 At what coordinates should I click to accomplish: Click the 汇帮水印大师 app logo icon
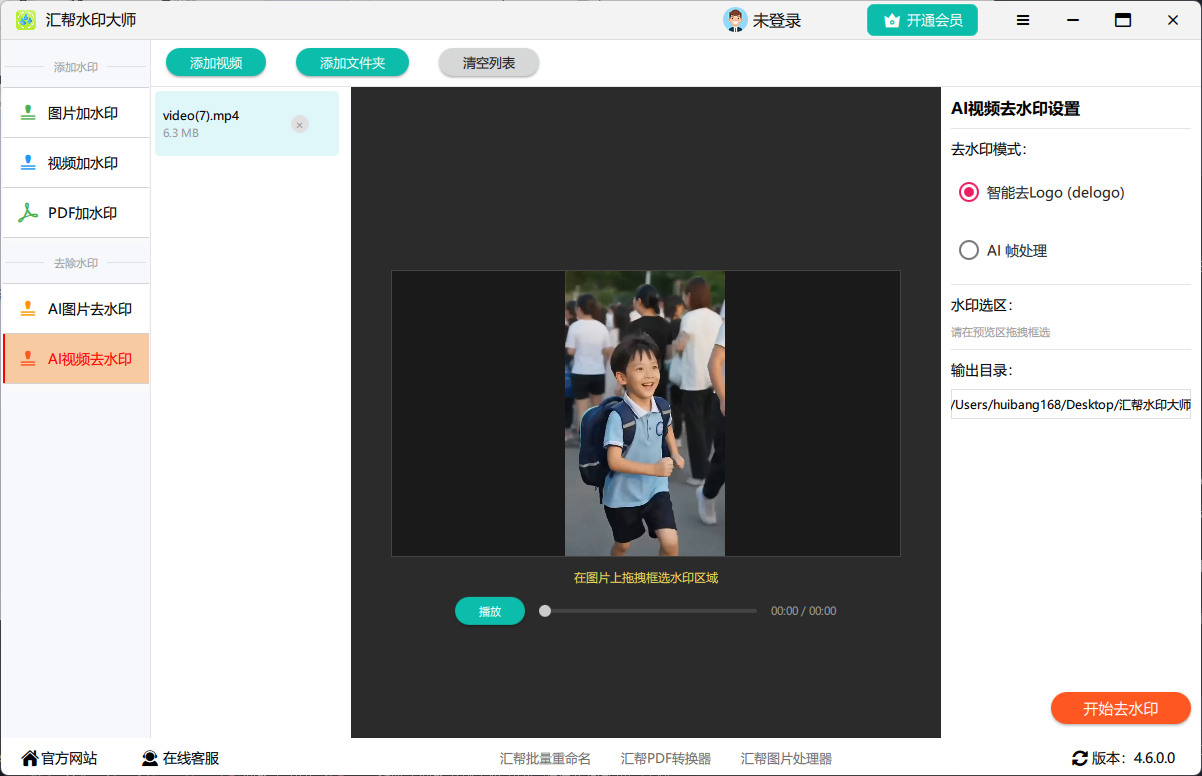pos(26,20)
